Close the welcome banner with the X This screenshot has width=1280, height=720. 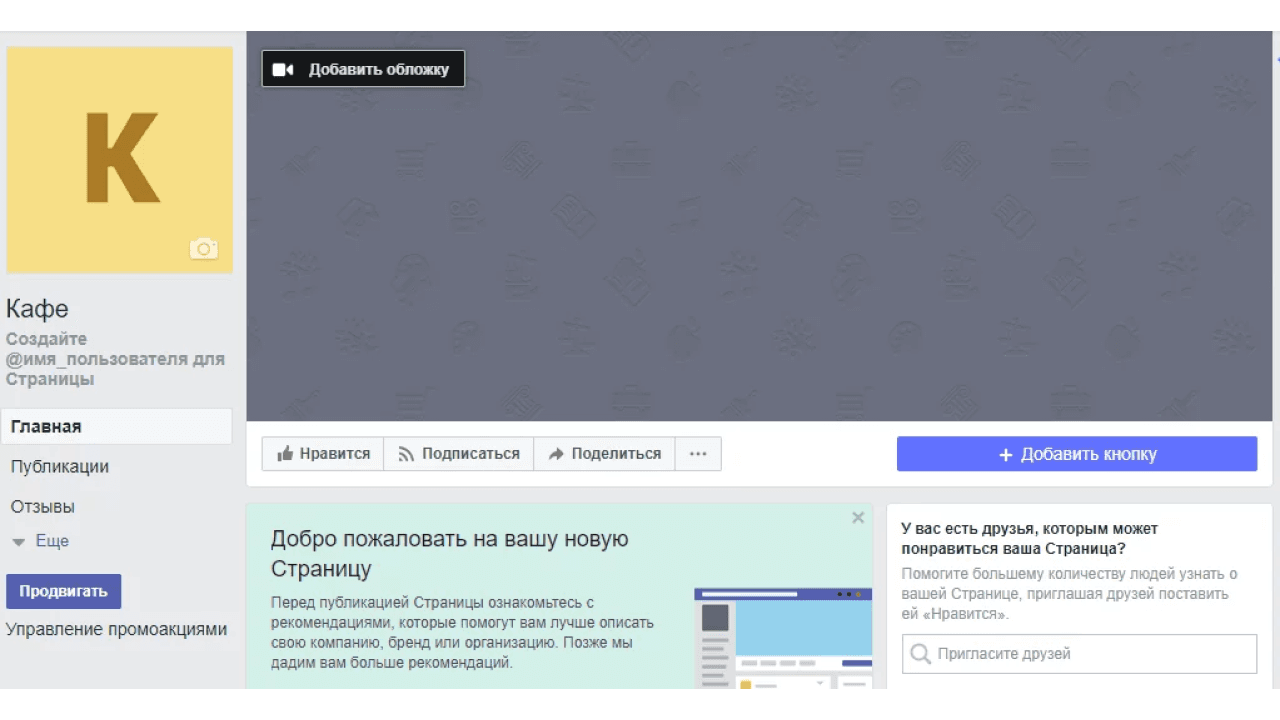click(x=858, y=518)
